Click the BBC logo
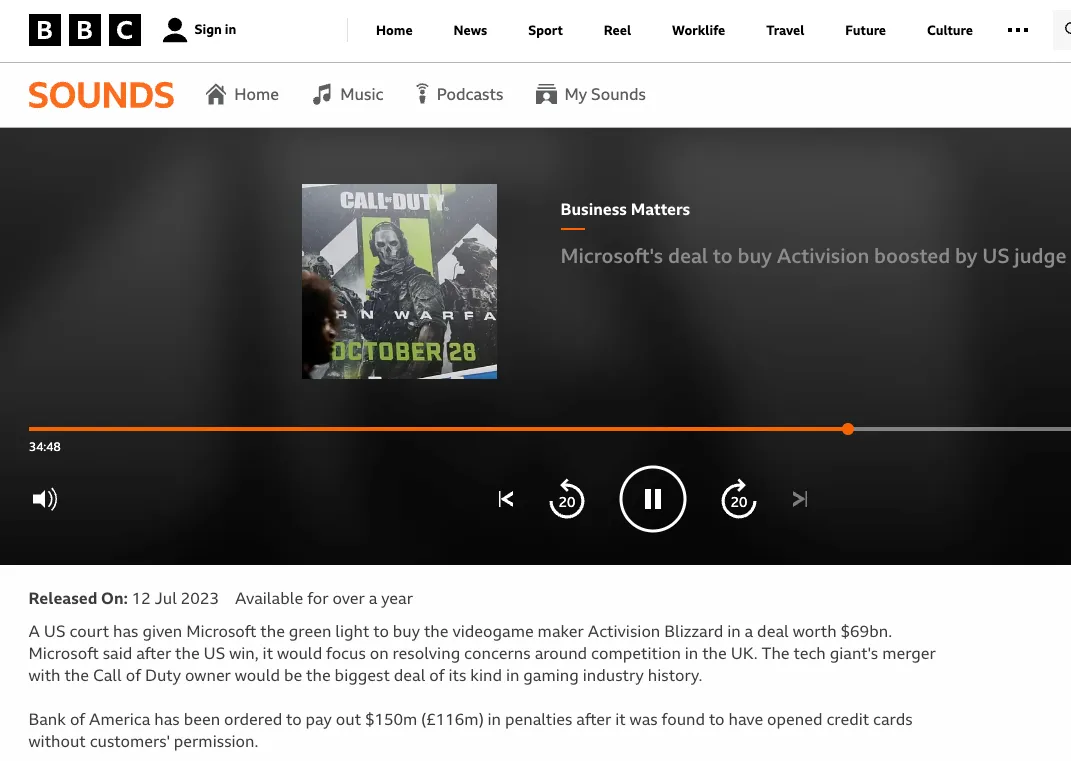This screenshot has height=761, width=1071. point(85,30)
